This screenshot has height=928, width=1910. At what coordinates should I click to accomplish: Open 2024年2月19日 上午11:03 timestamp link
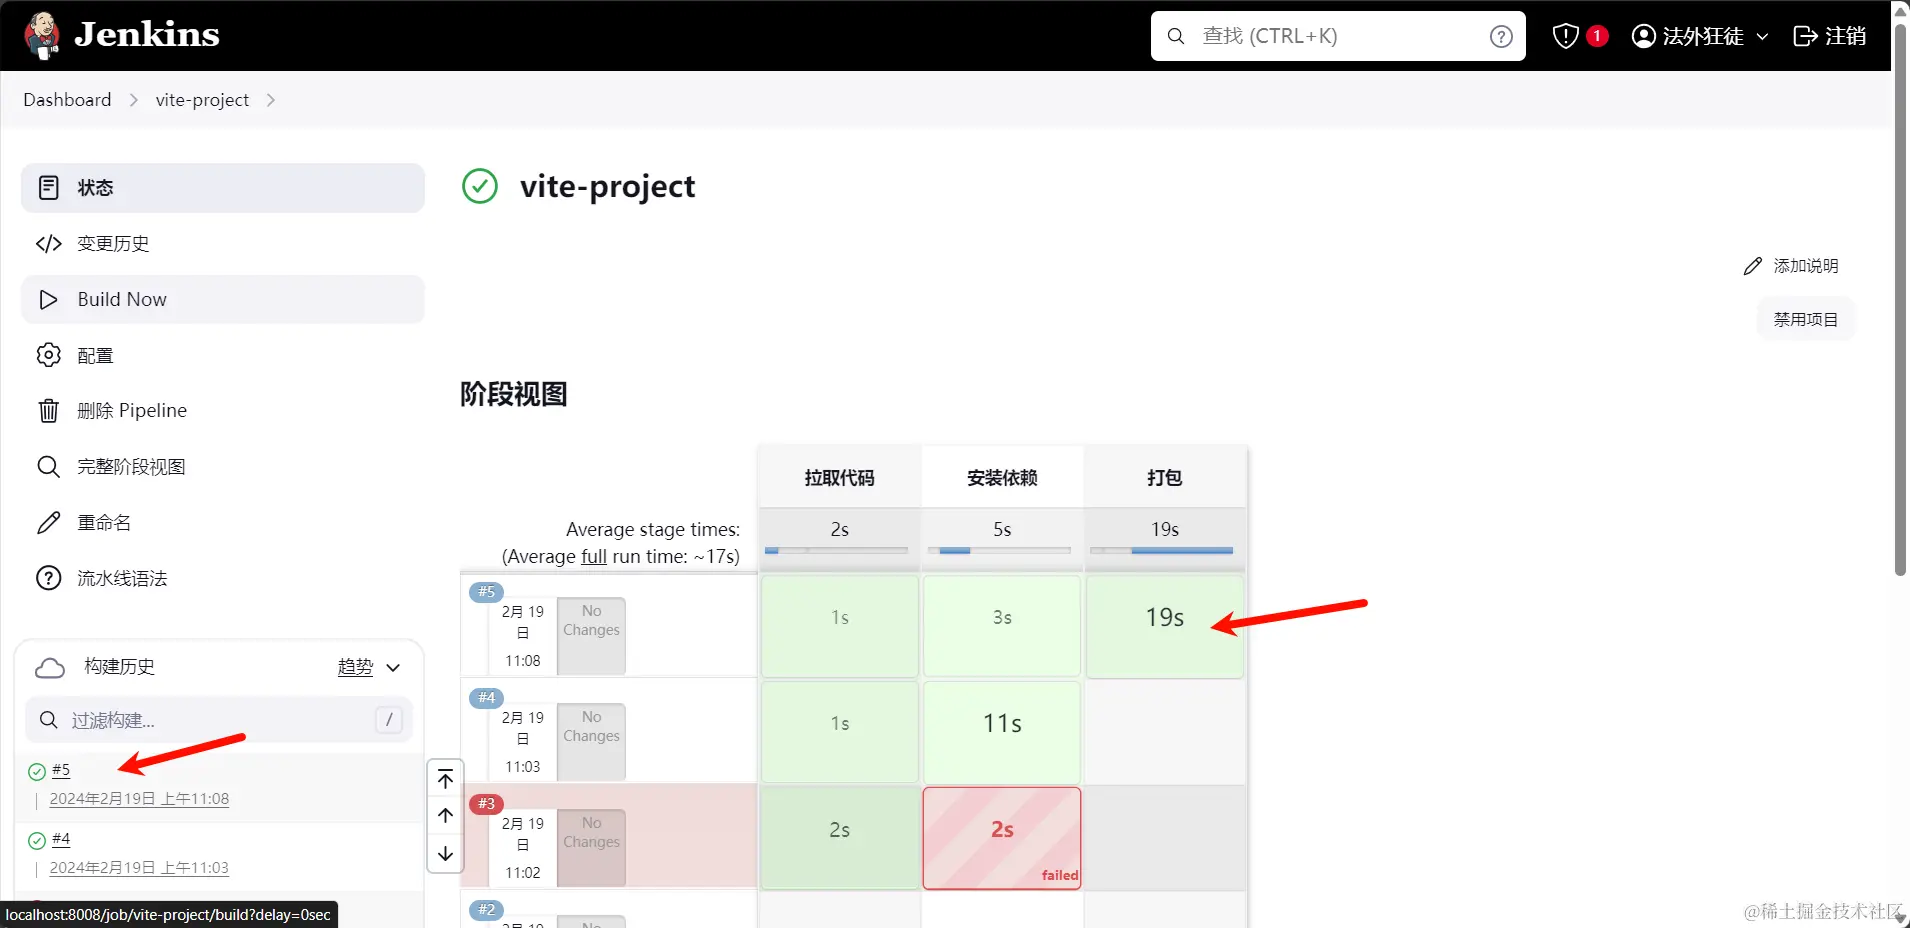pos(139,868)
